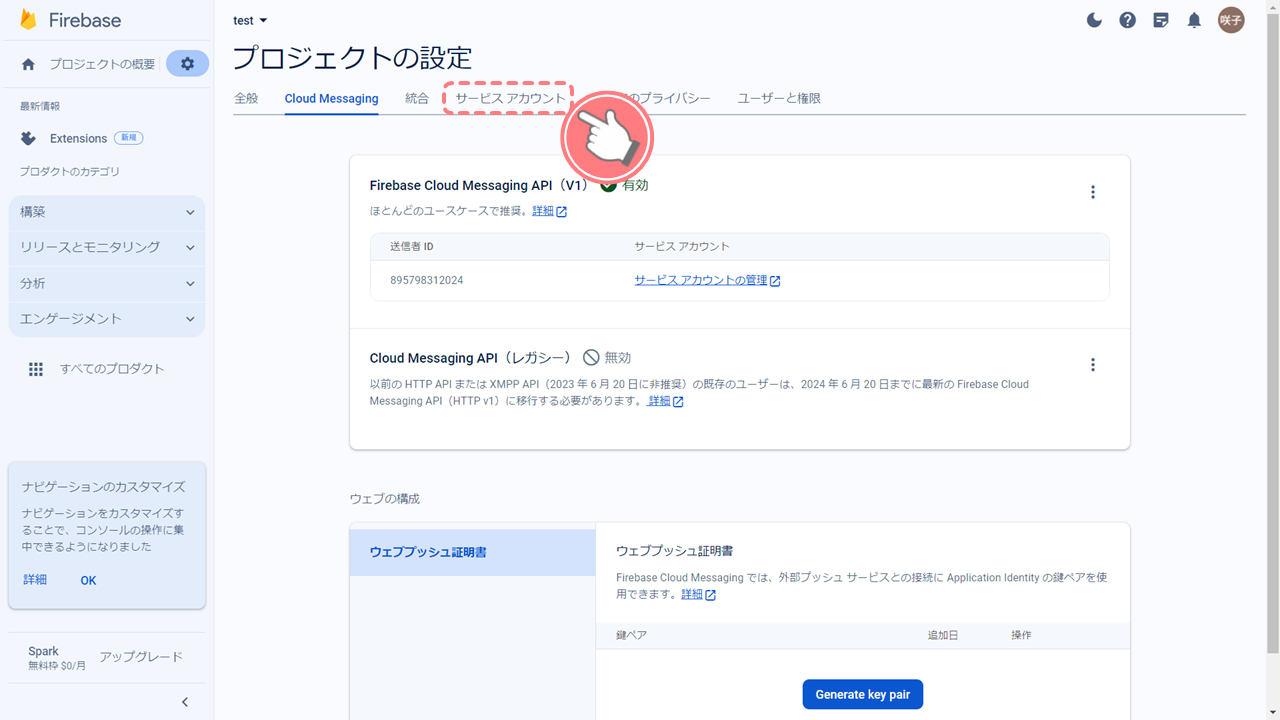The height and width of the screenshot is (720, 1280).
Task: Switch to the 統合 tab
Action: (417, 98)
